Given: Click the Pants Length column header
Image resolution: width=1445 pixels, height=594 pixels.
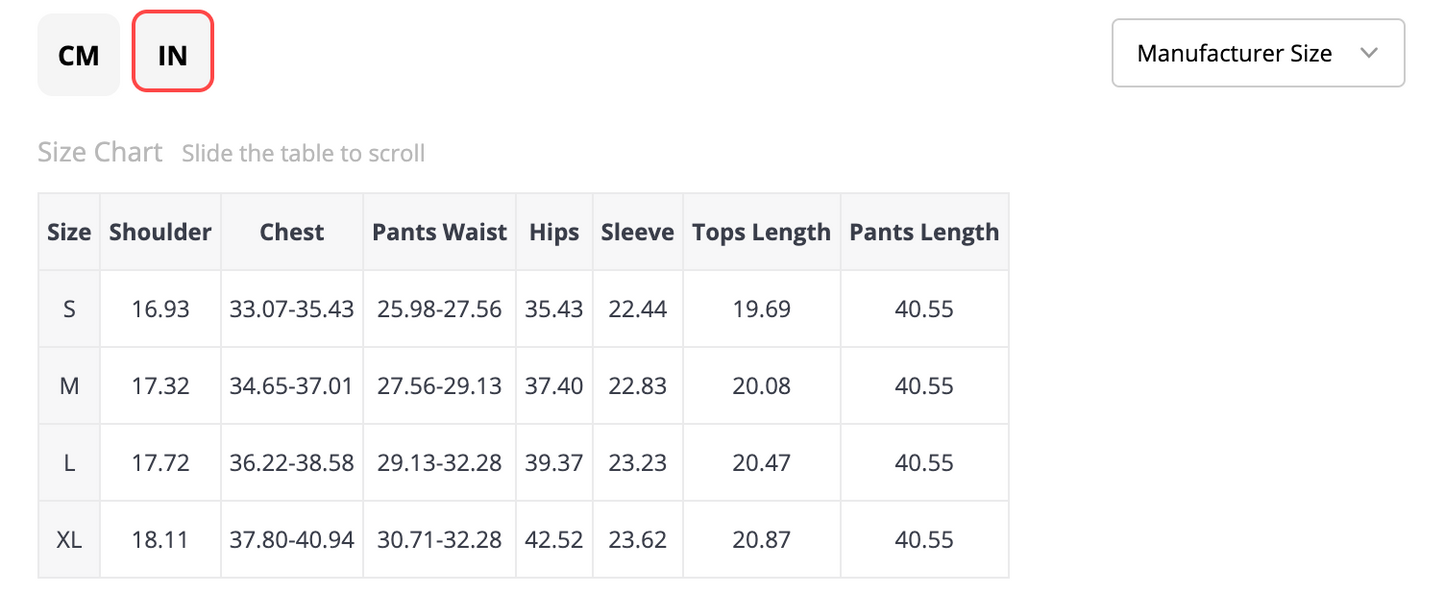Looking at the screenshot, I should [924, 232].
